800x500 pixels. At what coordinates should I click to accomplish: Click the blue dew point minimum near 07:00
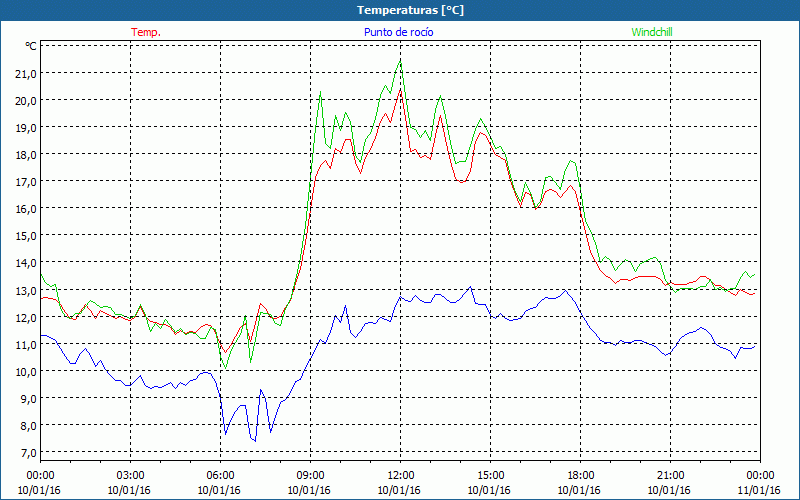pos(255,441)
